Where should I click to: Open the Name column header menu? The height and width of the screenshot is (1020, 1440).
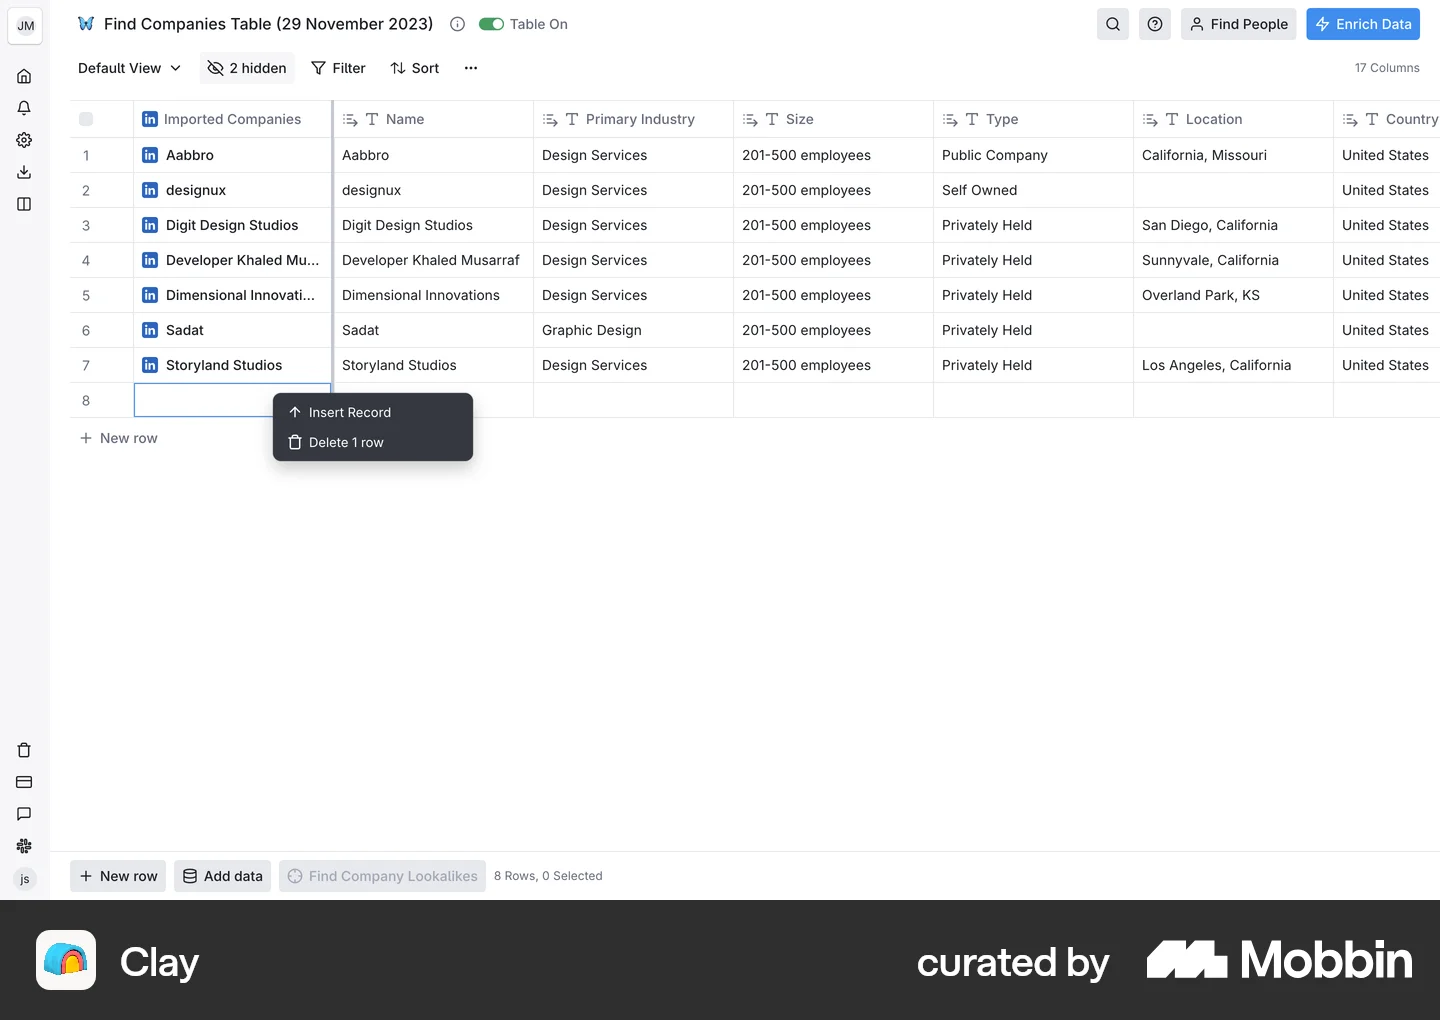(433, 119)
